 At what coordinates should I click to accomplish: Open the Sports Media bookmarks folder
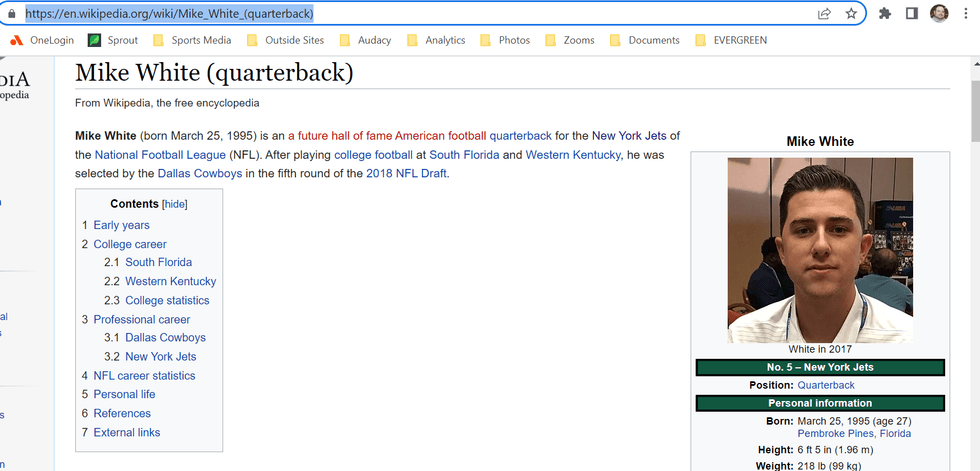191,40
